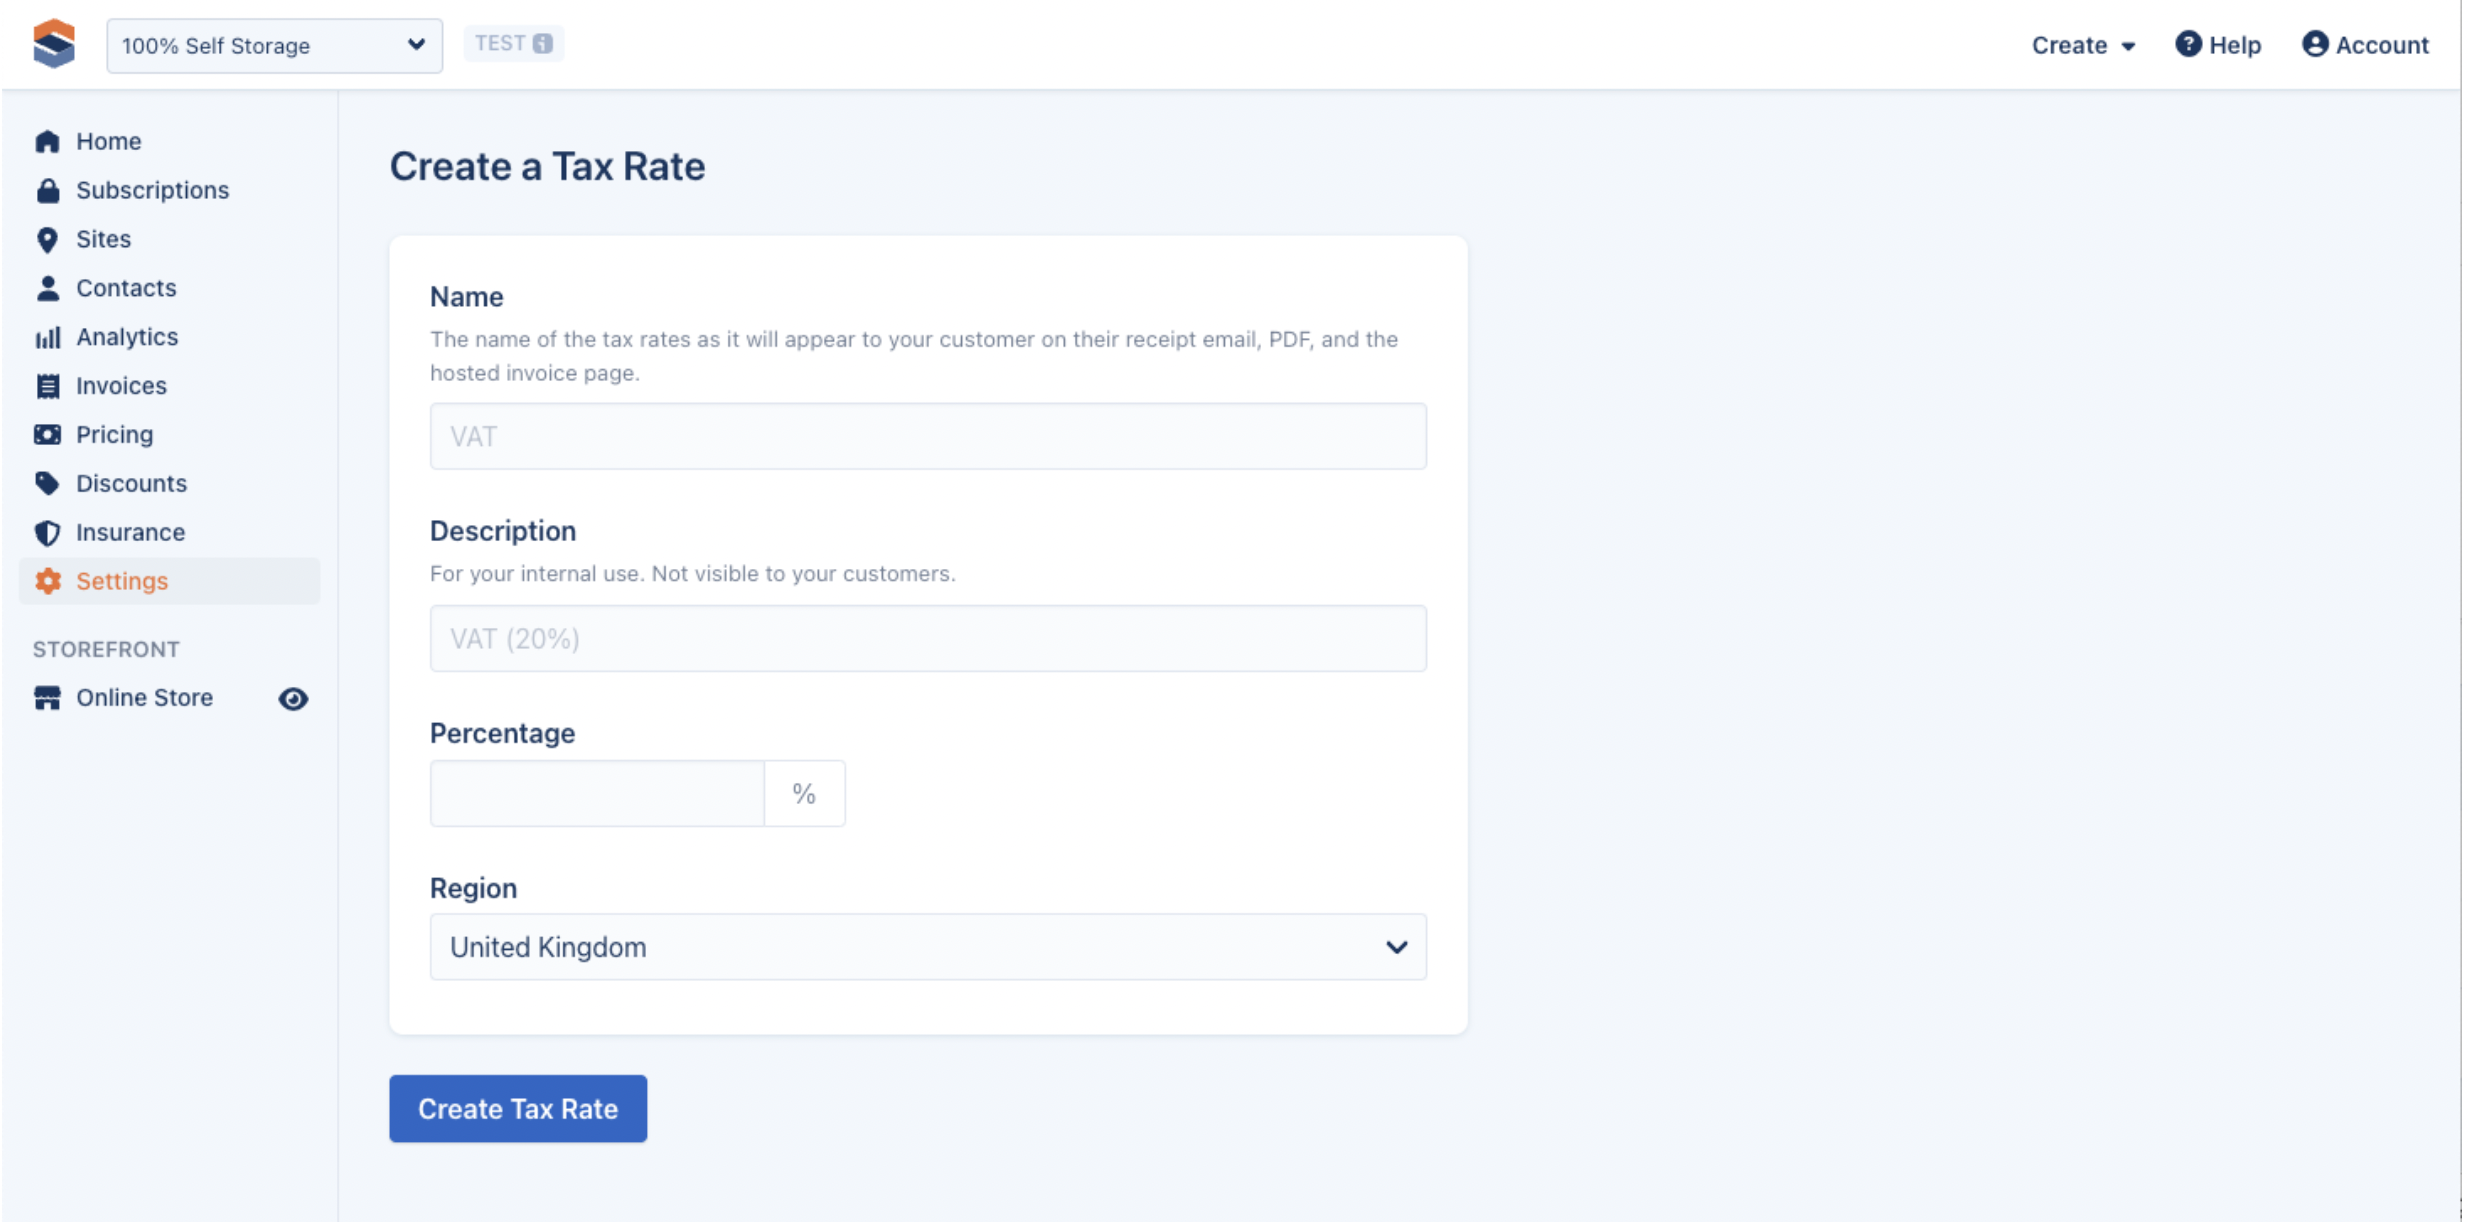
Task: Click the Discounts tag icon
Action: 47,483
